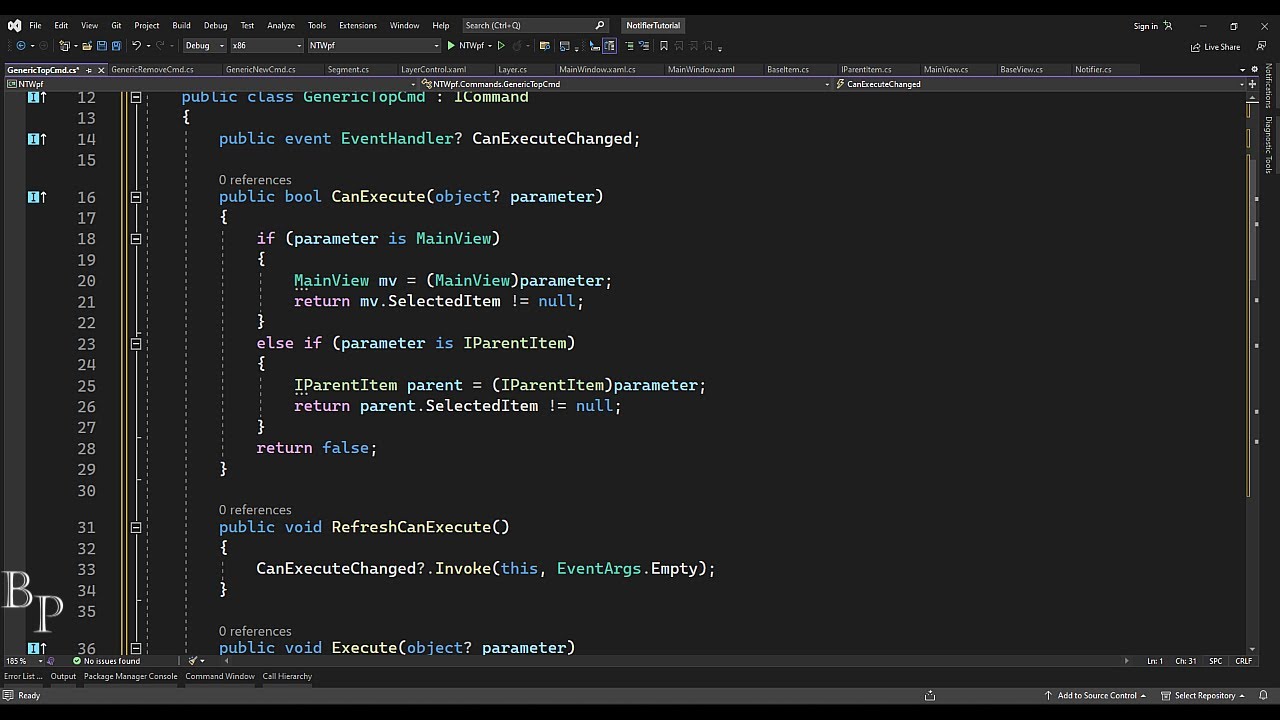Click inheritance margin icon on line 16

click(37, 197)
